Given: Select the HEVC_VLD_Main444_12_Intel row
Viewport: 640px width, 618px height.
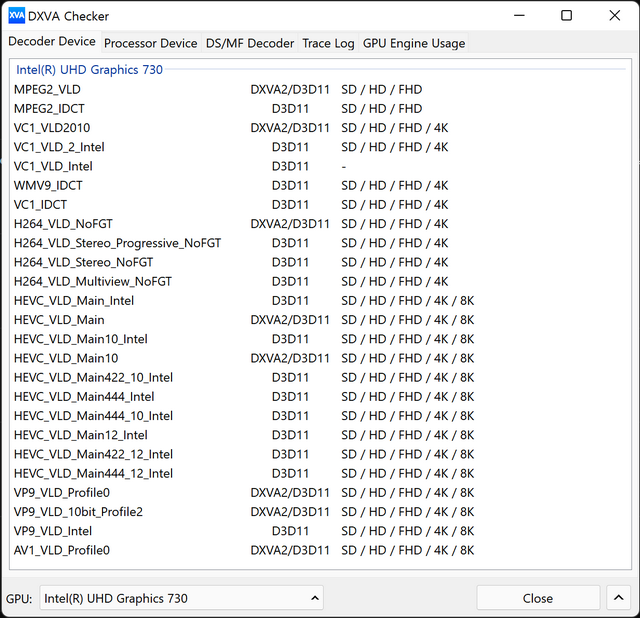Looking at the screenshot, I should 320,473.
